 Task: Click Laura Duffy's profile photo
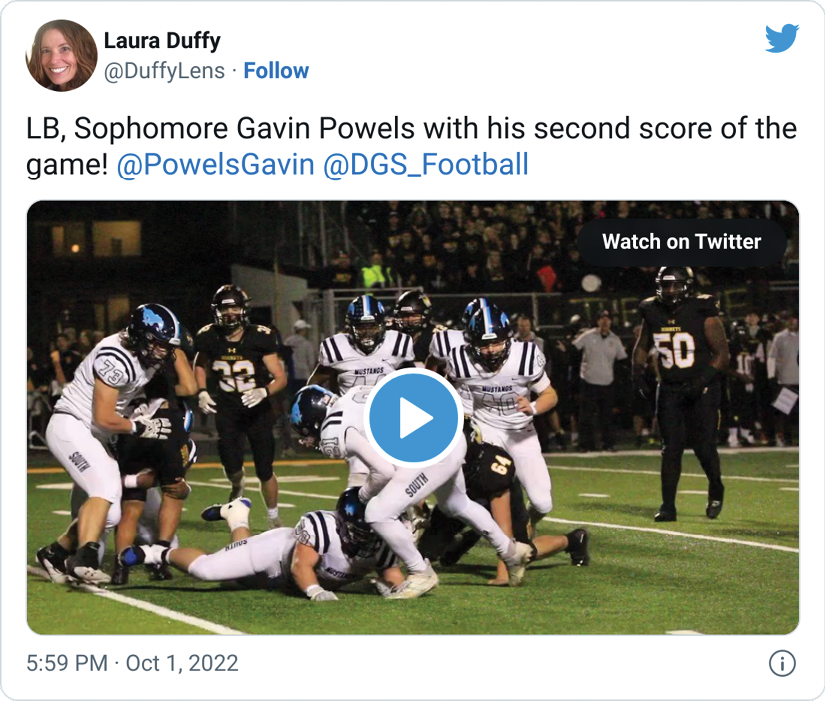(62, 55)
